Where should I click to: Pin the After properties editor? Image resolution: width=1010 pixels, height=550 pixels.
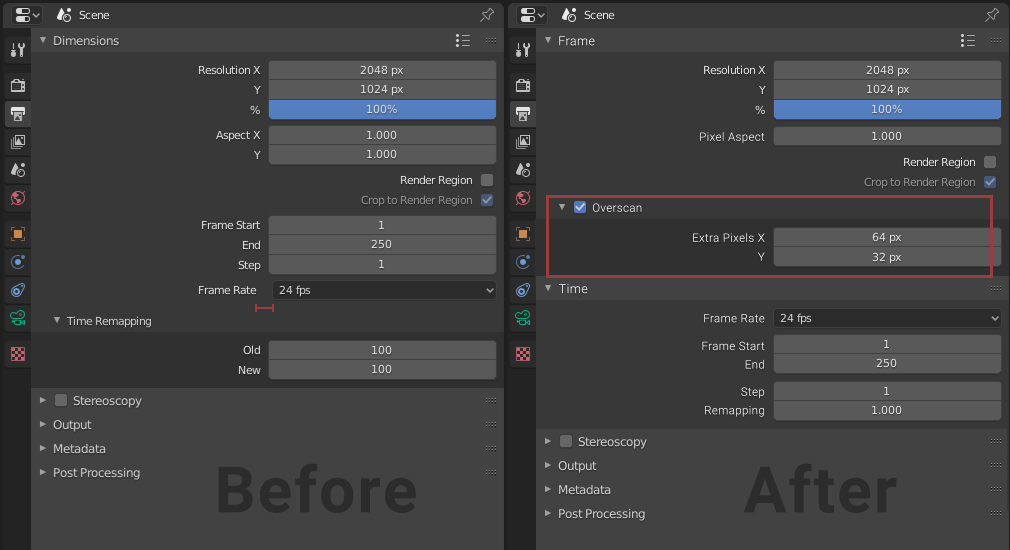992,14
